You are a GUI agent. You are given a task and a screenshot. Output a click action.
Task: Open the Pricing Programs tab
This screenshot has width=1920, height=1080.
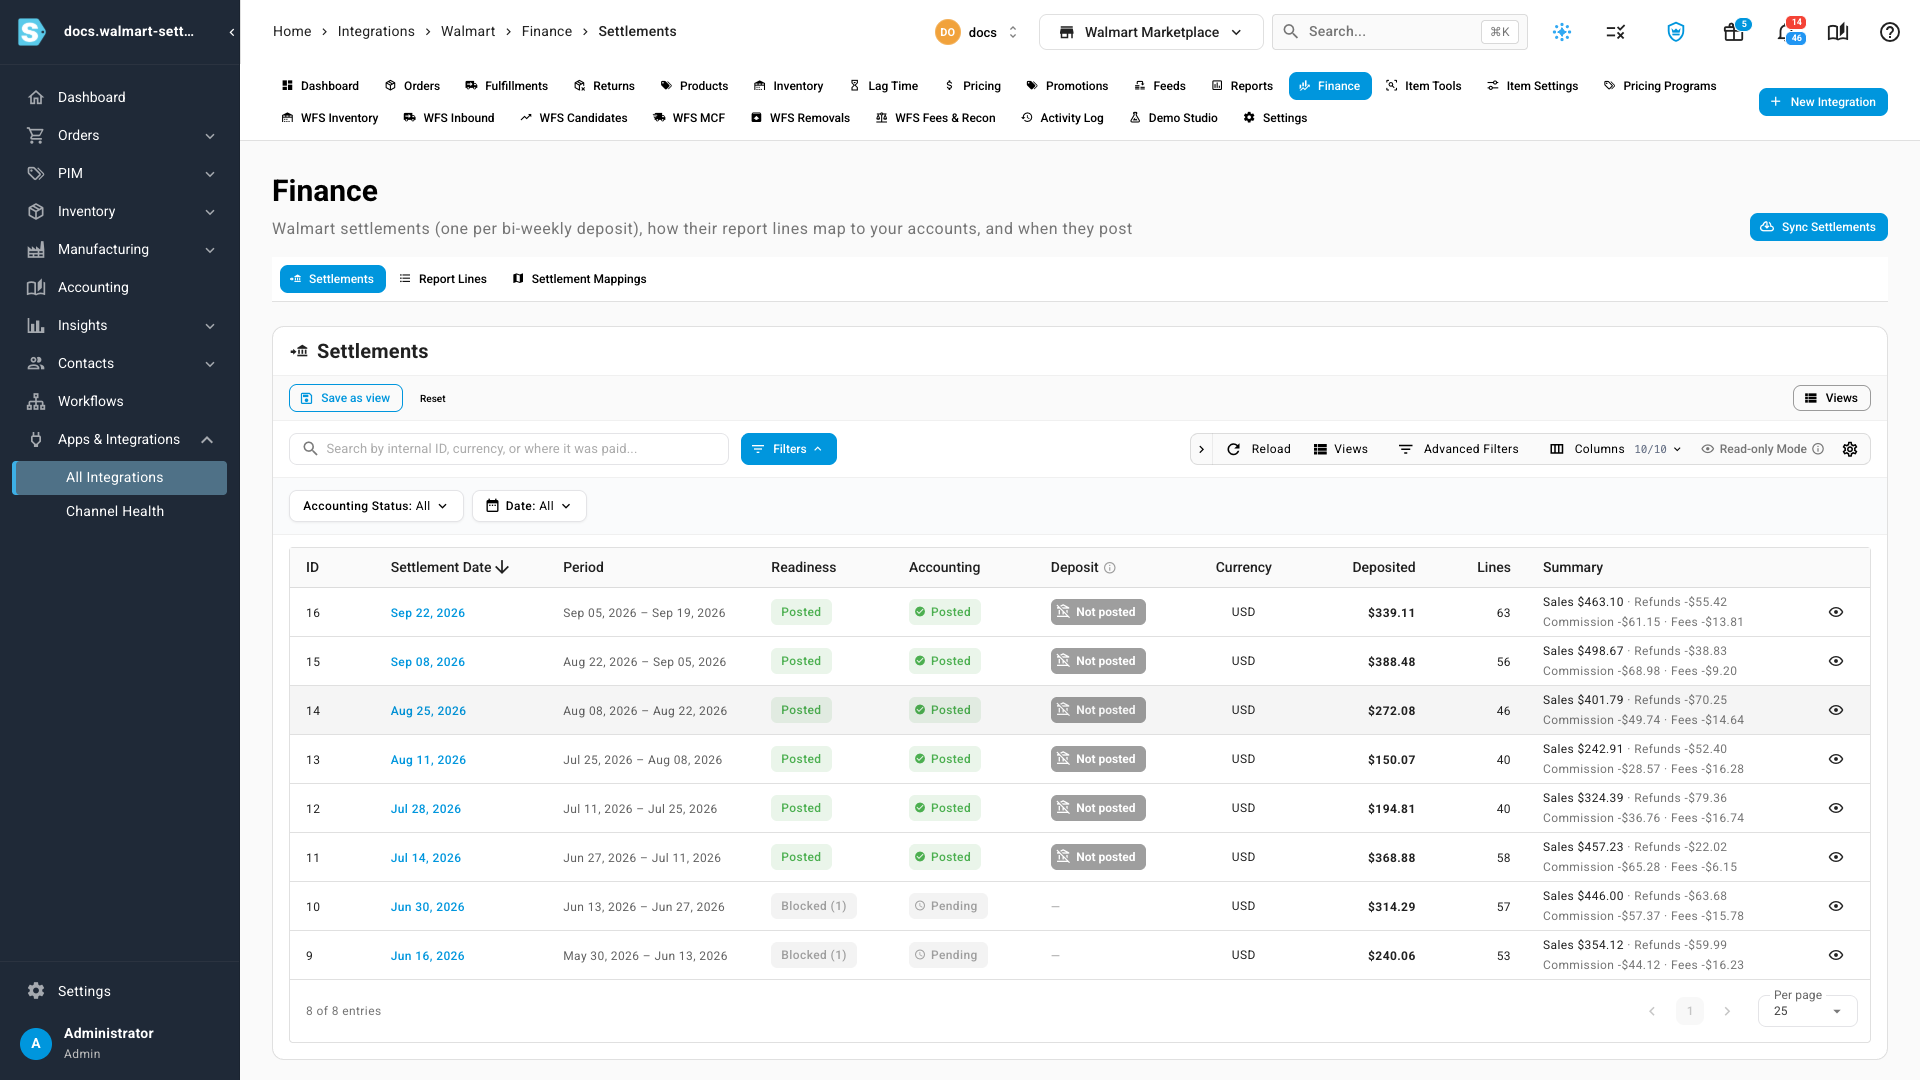point(1660,86)
